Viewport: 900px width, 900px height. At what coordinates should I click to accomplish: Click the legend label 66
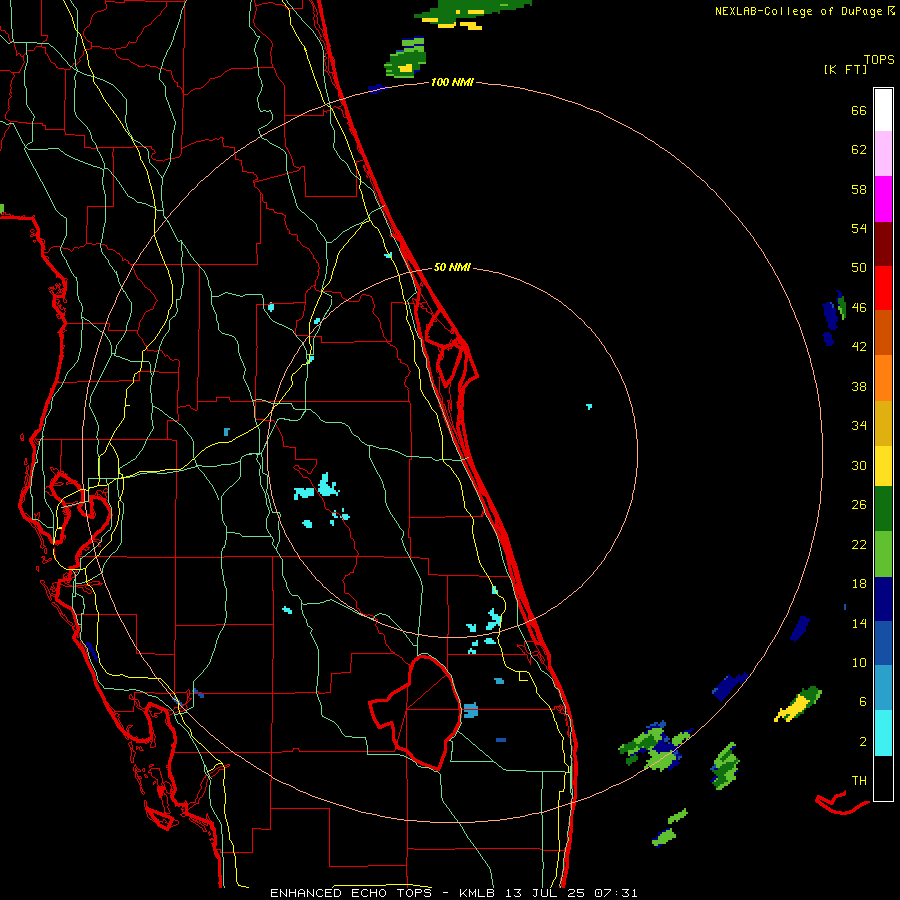[859, 111]
